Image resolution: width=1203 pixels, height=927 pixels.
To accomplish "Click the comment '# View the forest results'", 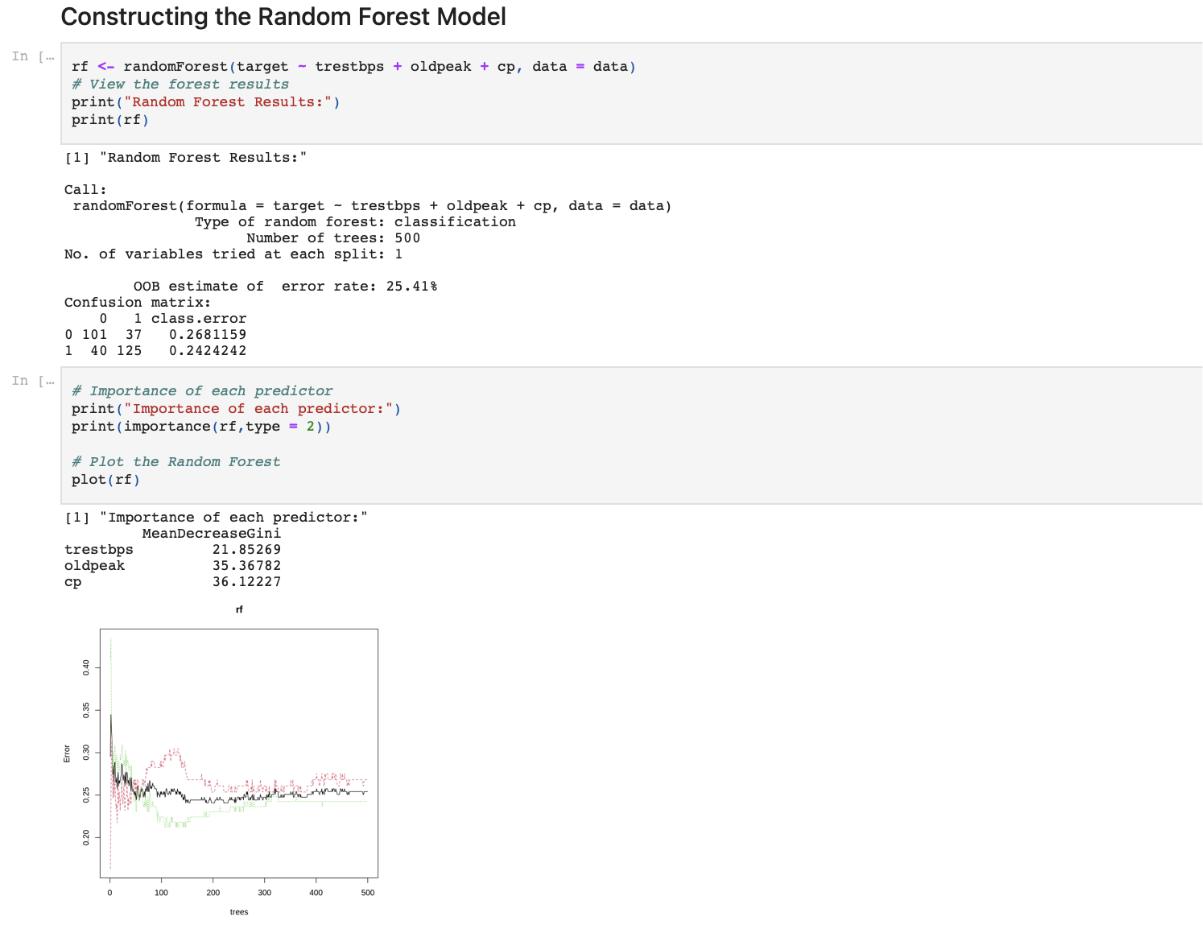I will coord(180,84).
